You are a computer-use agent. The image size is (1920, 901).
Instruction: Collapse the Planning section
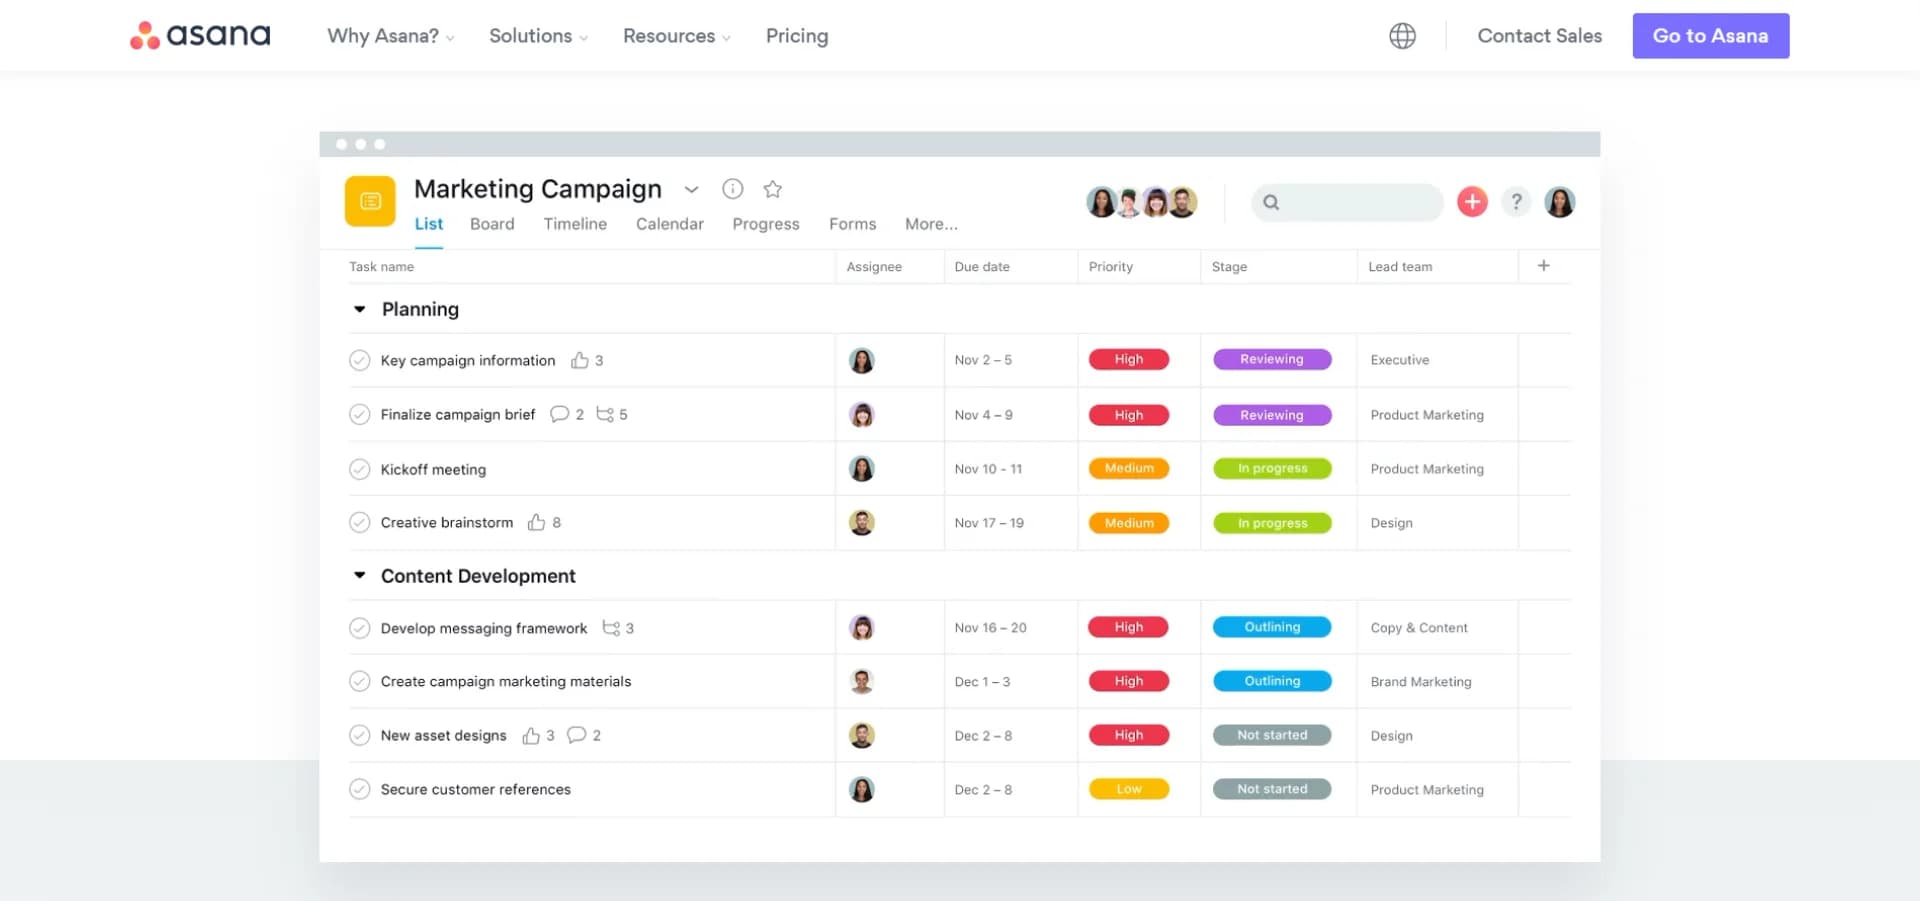click(359, 310)
